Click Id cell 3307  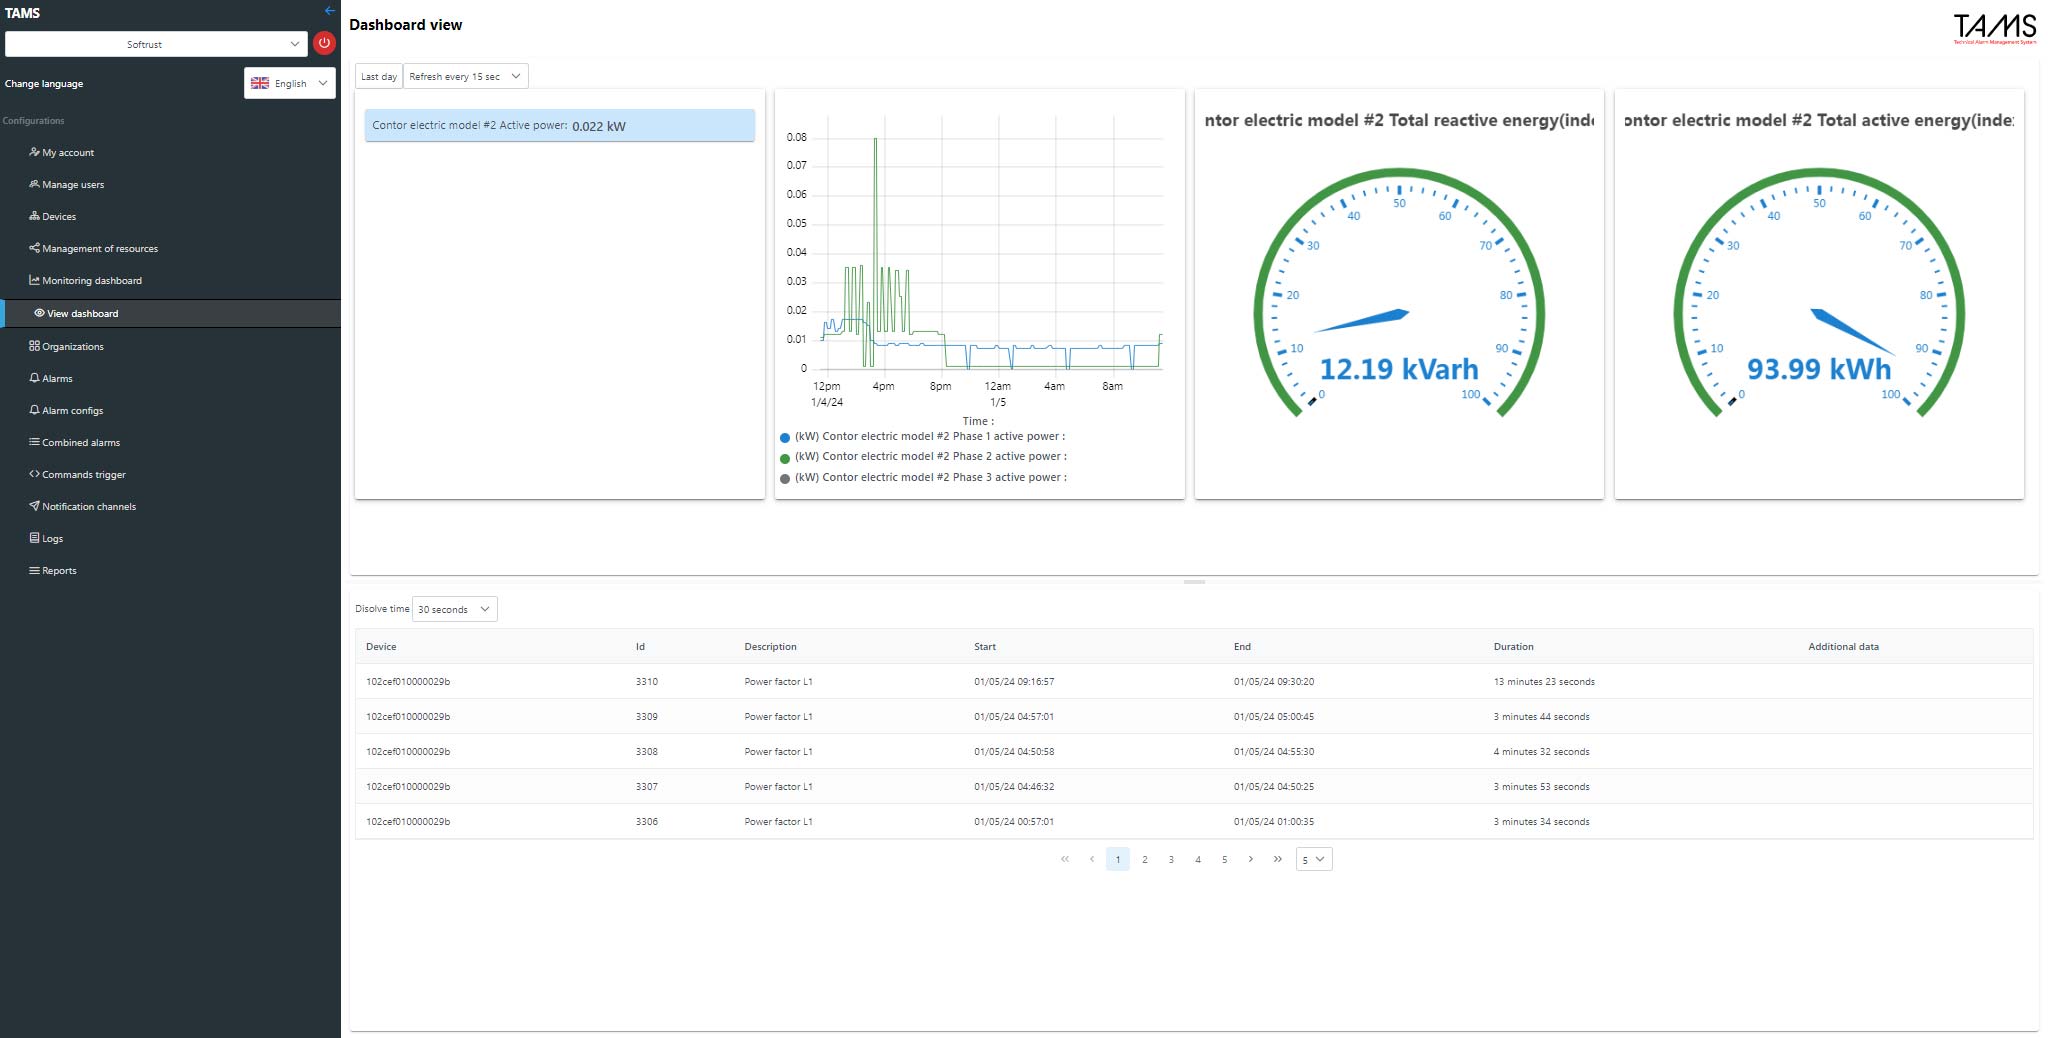pyautogui.click(x=647, y=787)
